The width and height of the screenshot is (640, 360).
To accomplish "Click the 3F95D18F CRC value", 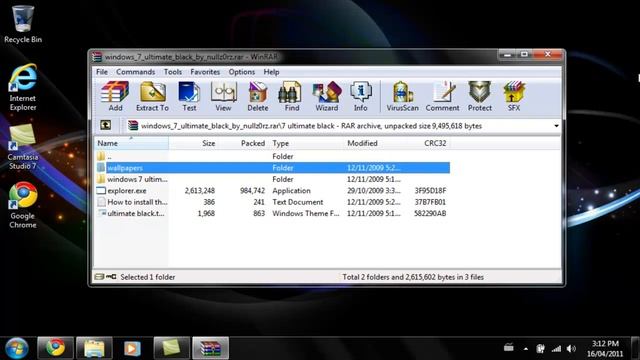I will [430, 191].
